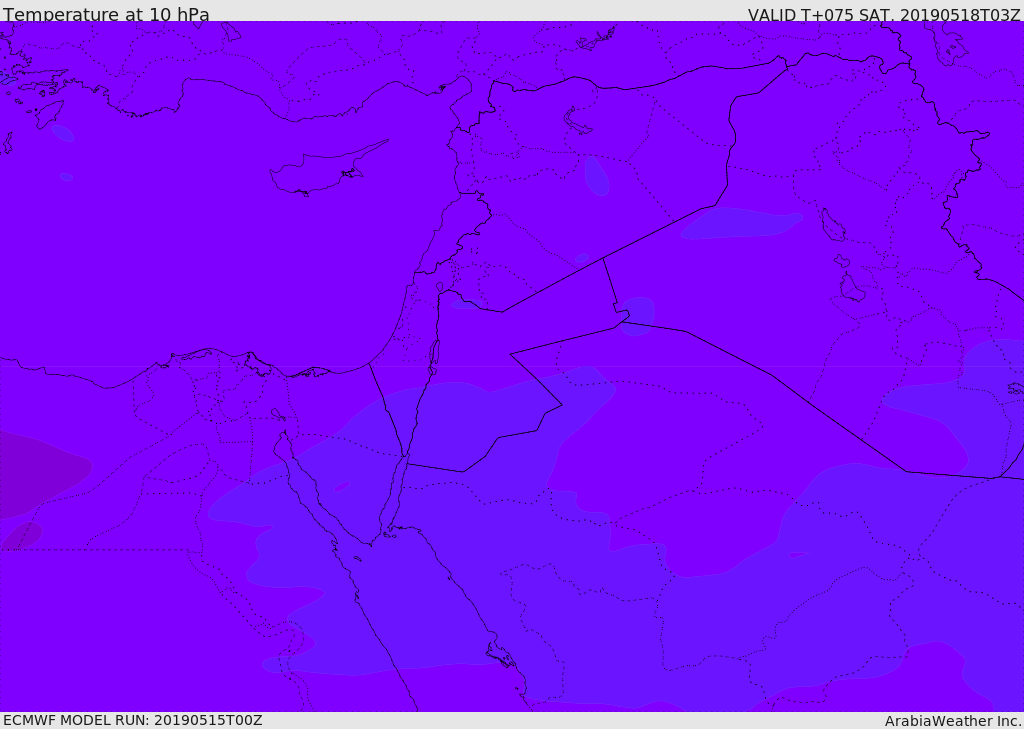Click the 'ArabiaWeather Inc.' credit text
The width and height of the screenshot is (1024, 729).
[x=953, y=721]
